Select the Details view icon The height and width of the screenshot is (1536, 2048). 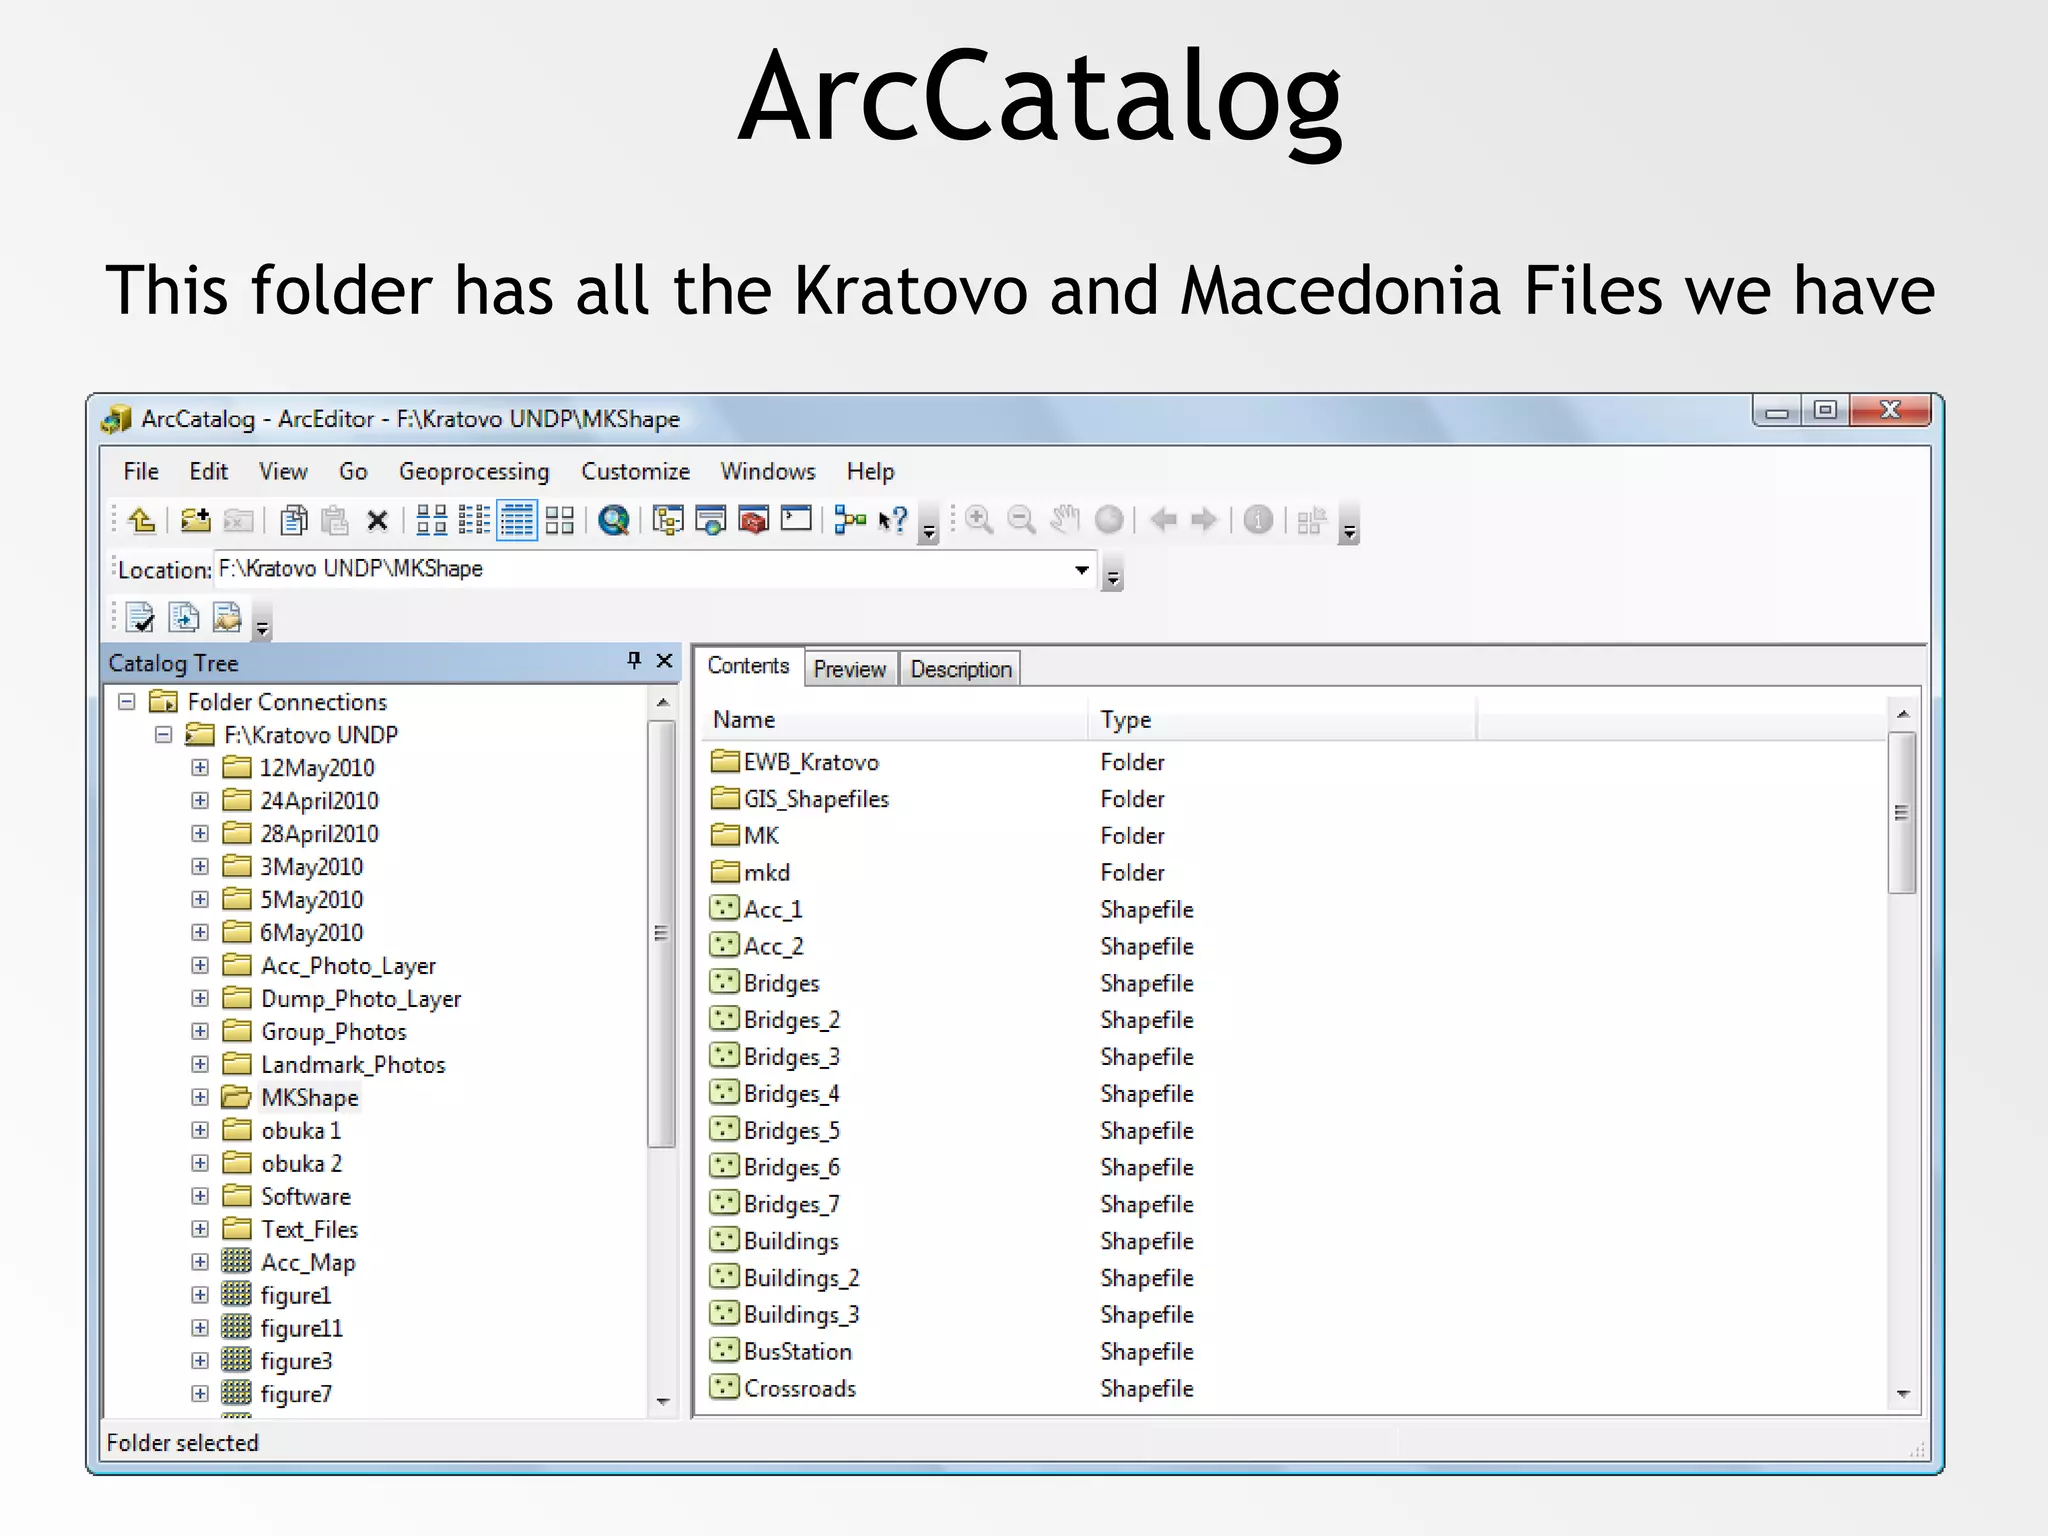pyautogui.click(x=517, y=520)
